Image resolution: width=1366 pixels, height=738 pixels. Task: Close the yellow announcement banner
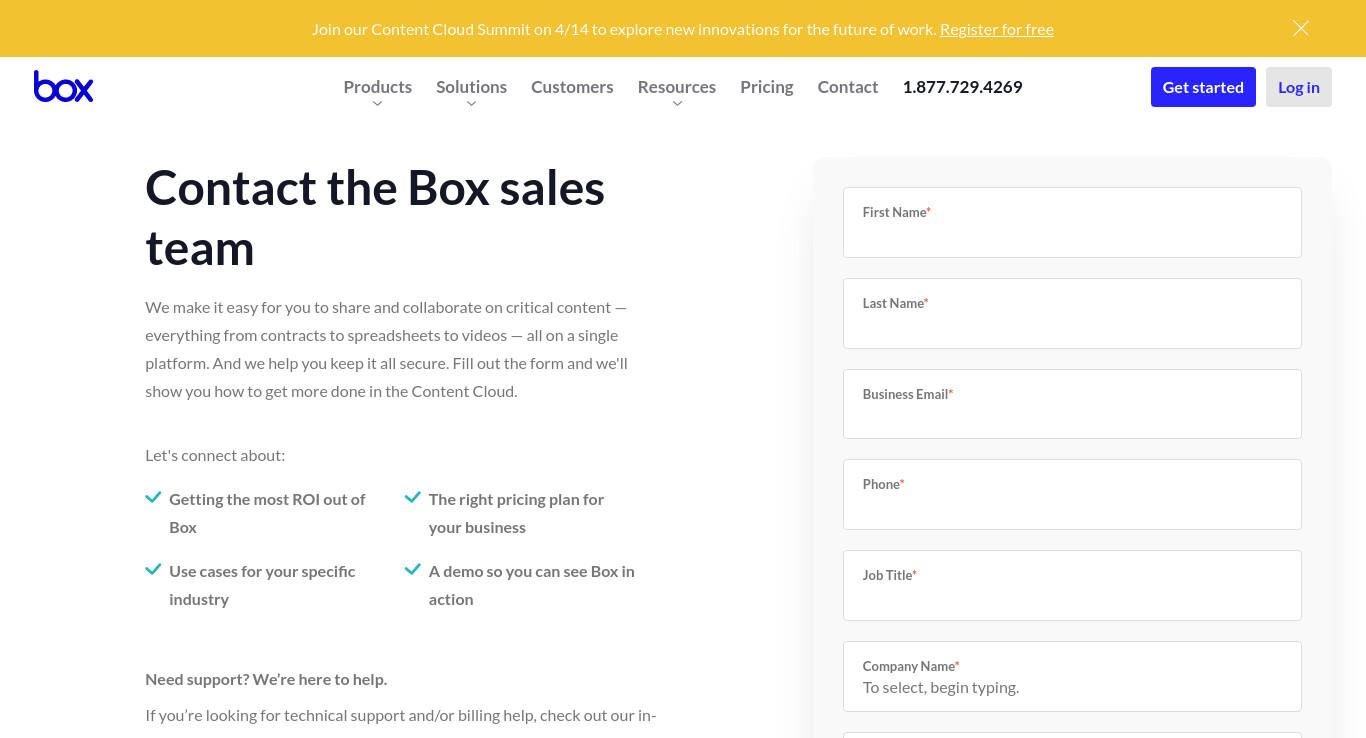click(1301, 28)
